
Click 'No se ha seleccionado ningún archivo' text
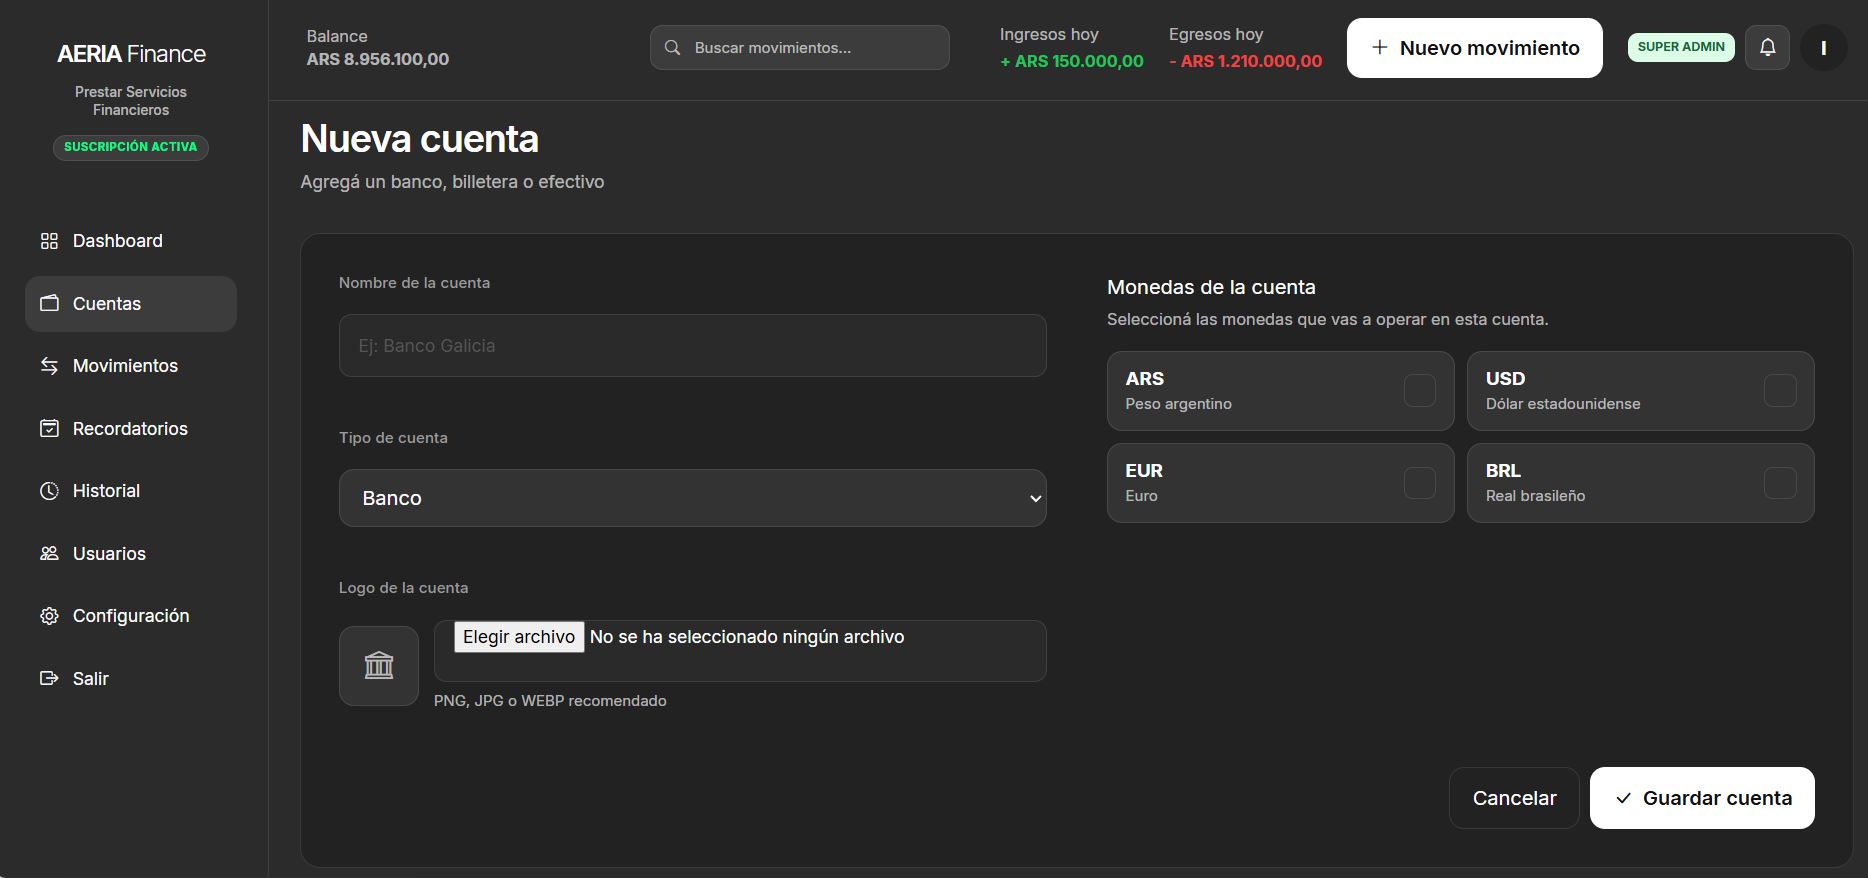click(747, 637)
